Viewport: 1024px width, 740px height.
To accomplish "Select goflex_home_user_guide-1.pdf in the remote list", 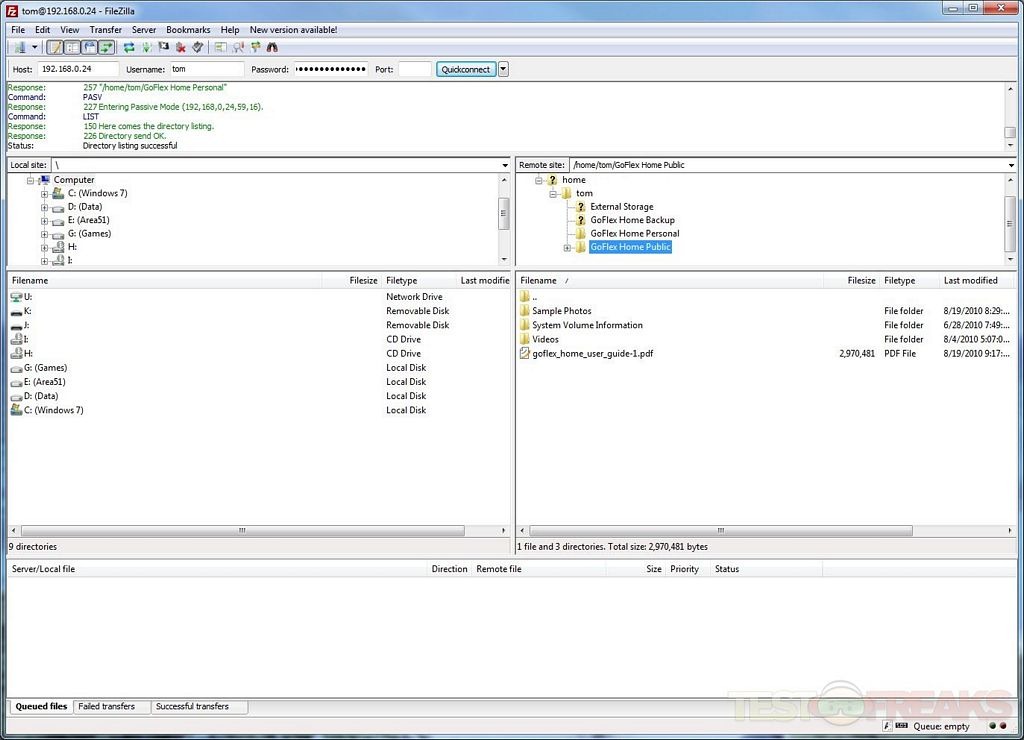I will (592, 353).
